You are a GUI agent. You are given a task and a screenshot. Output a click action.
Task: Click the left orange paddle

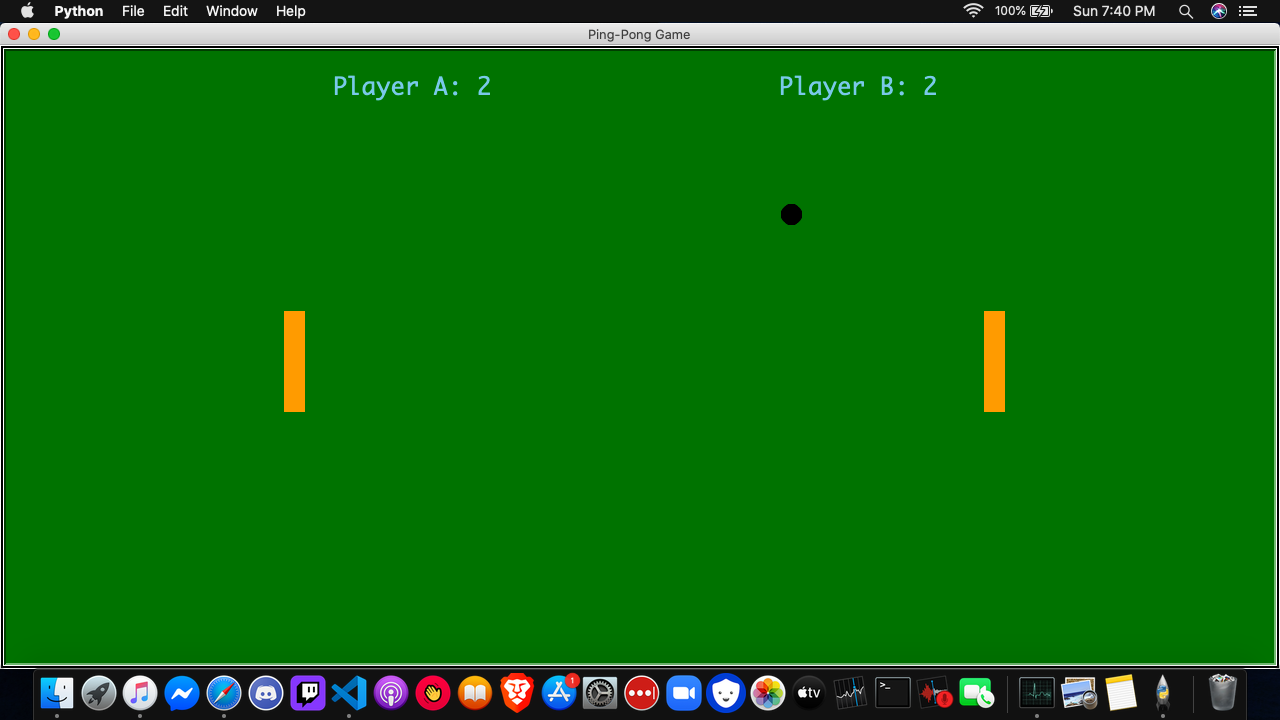coord(294,361)
